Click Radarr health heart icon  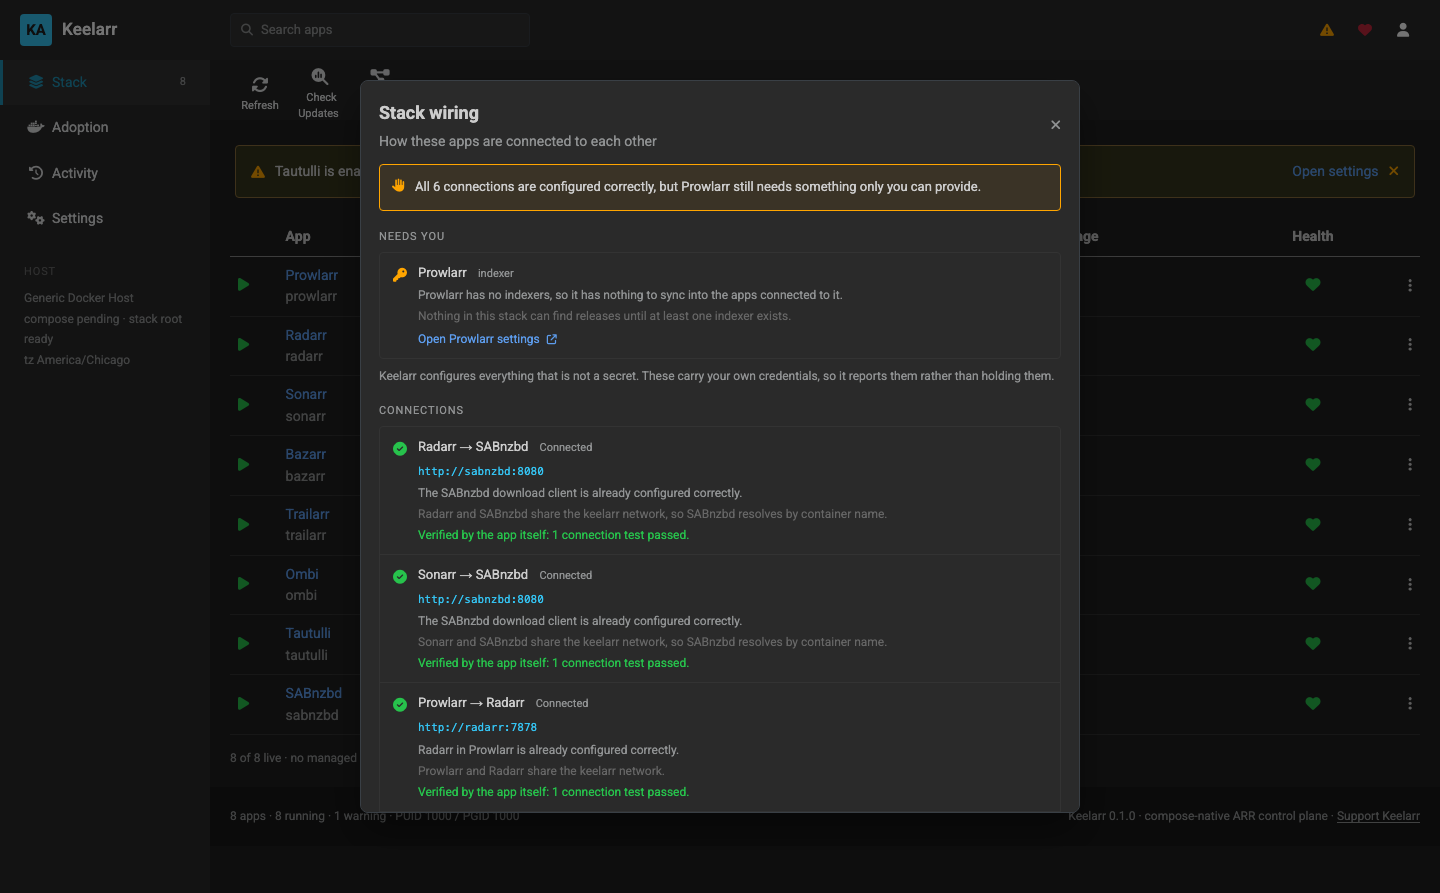tap(1313, 345)
